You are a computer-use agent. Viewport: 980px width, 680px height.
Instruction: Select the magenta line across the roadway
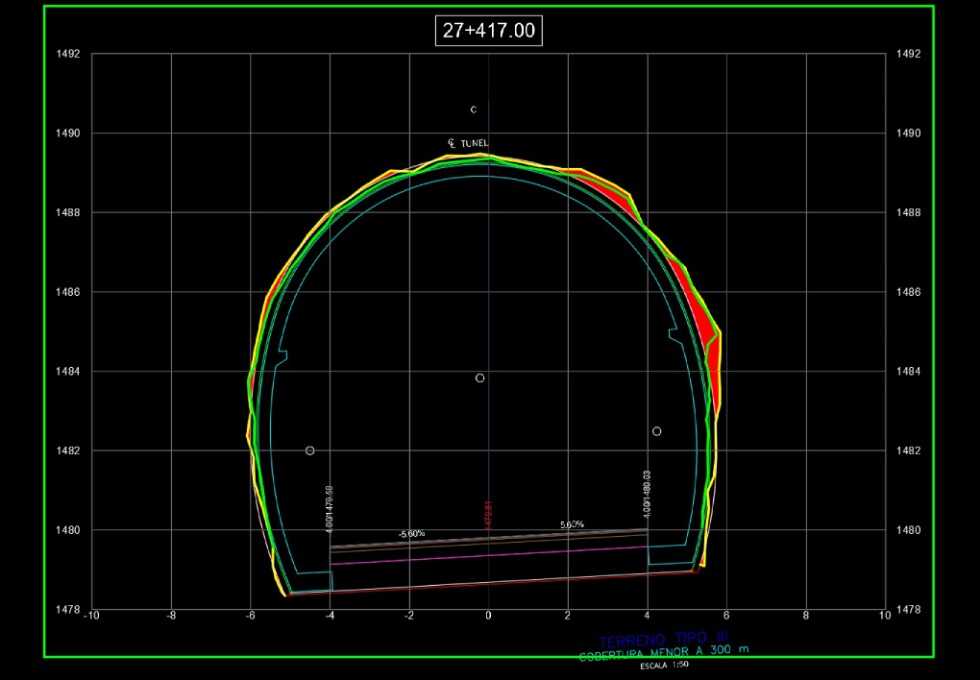[x=489, y=557]
